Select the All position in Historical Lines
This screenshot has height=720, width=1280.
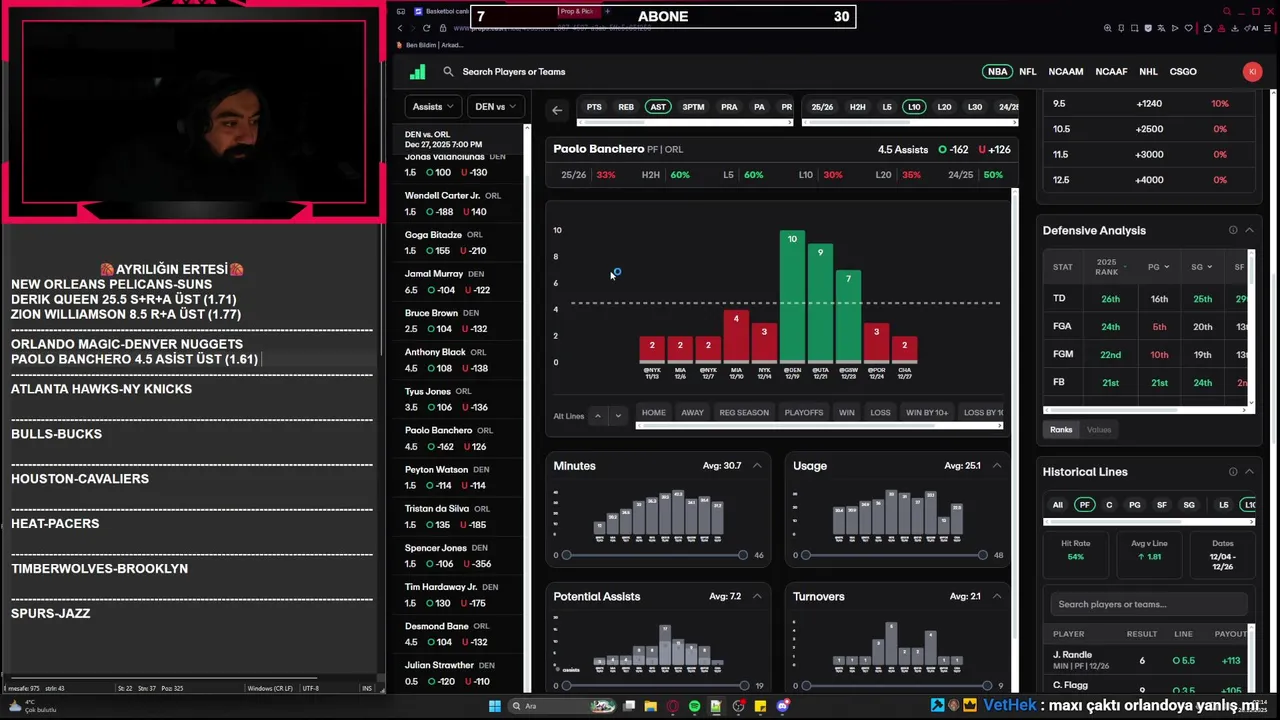tap(1057, 505)
